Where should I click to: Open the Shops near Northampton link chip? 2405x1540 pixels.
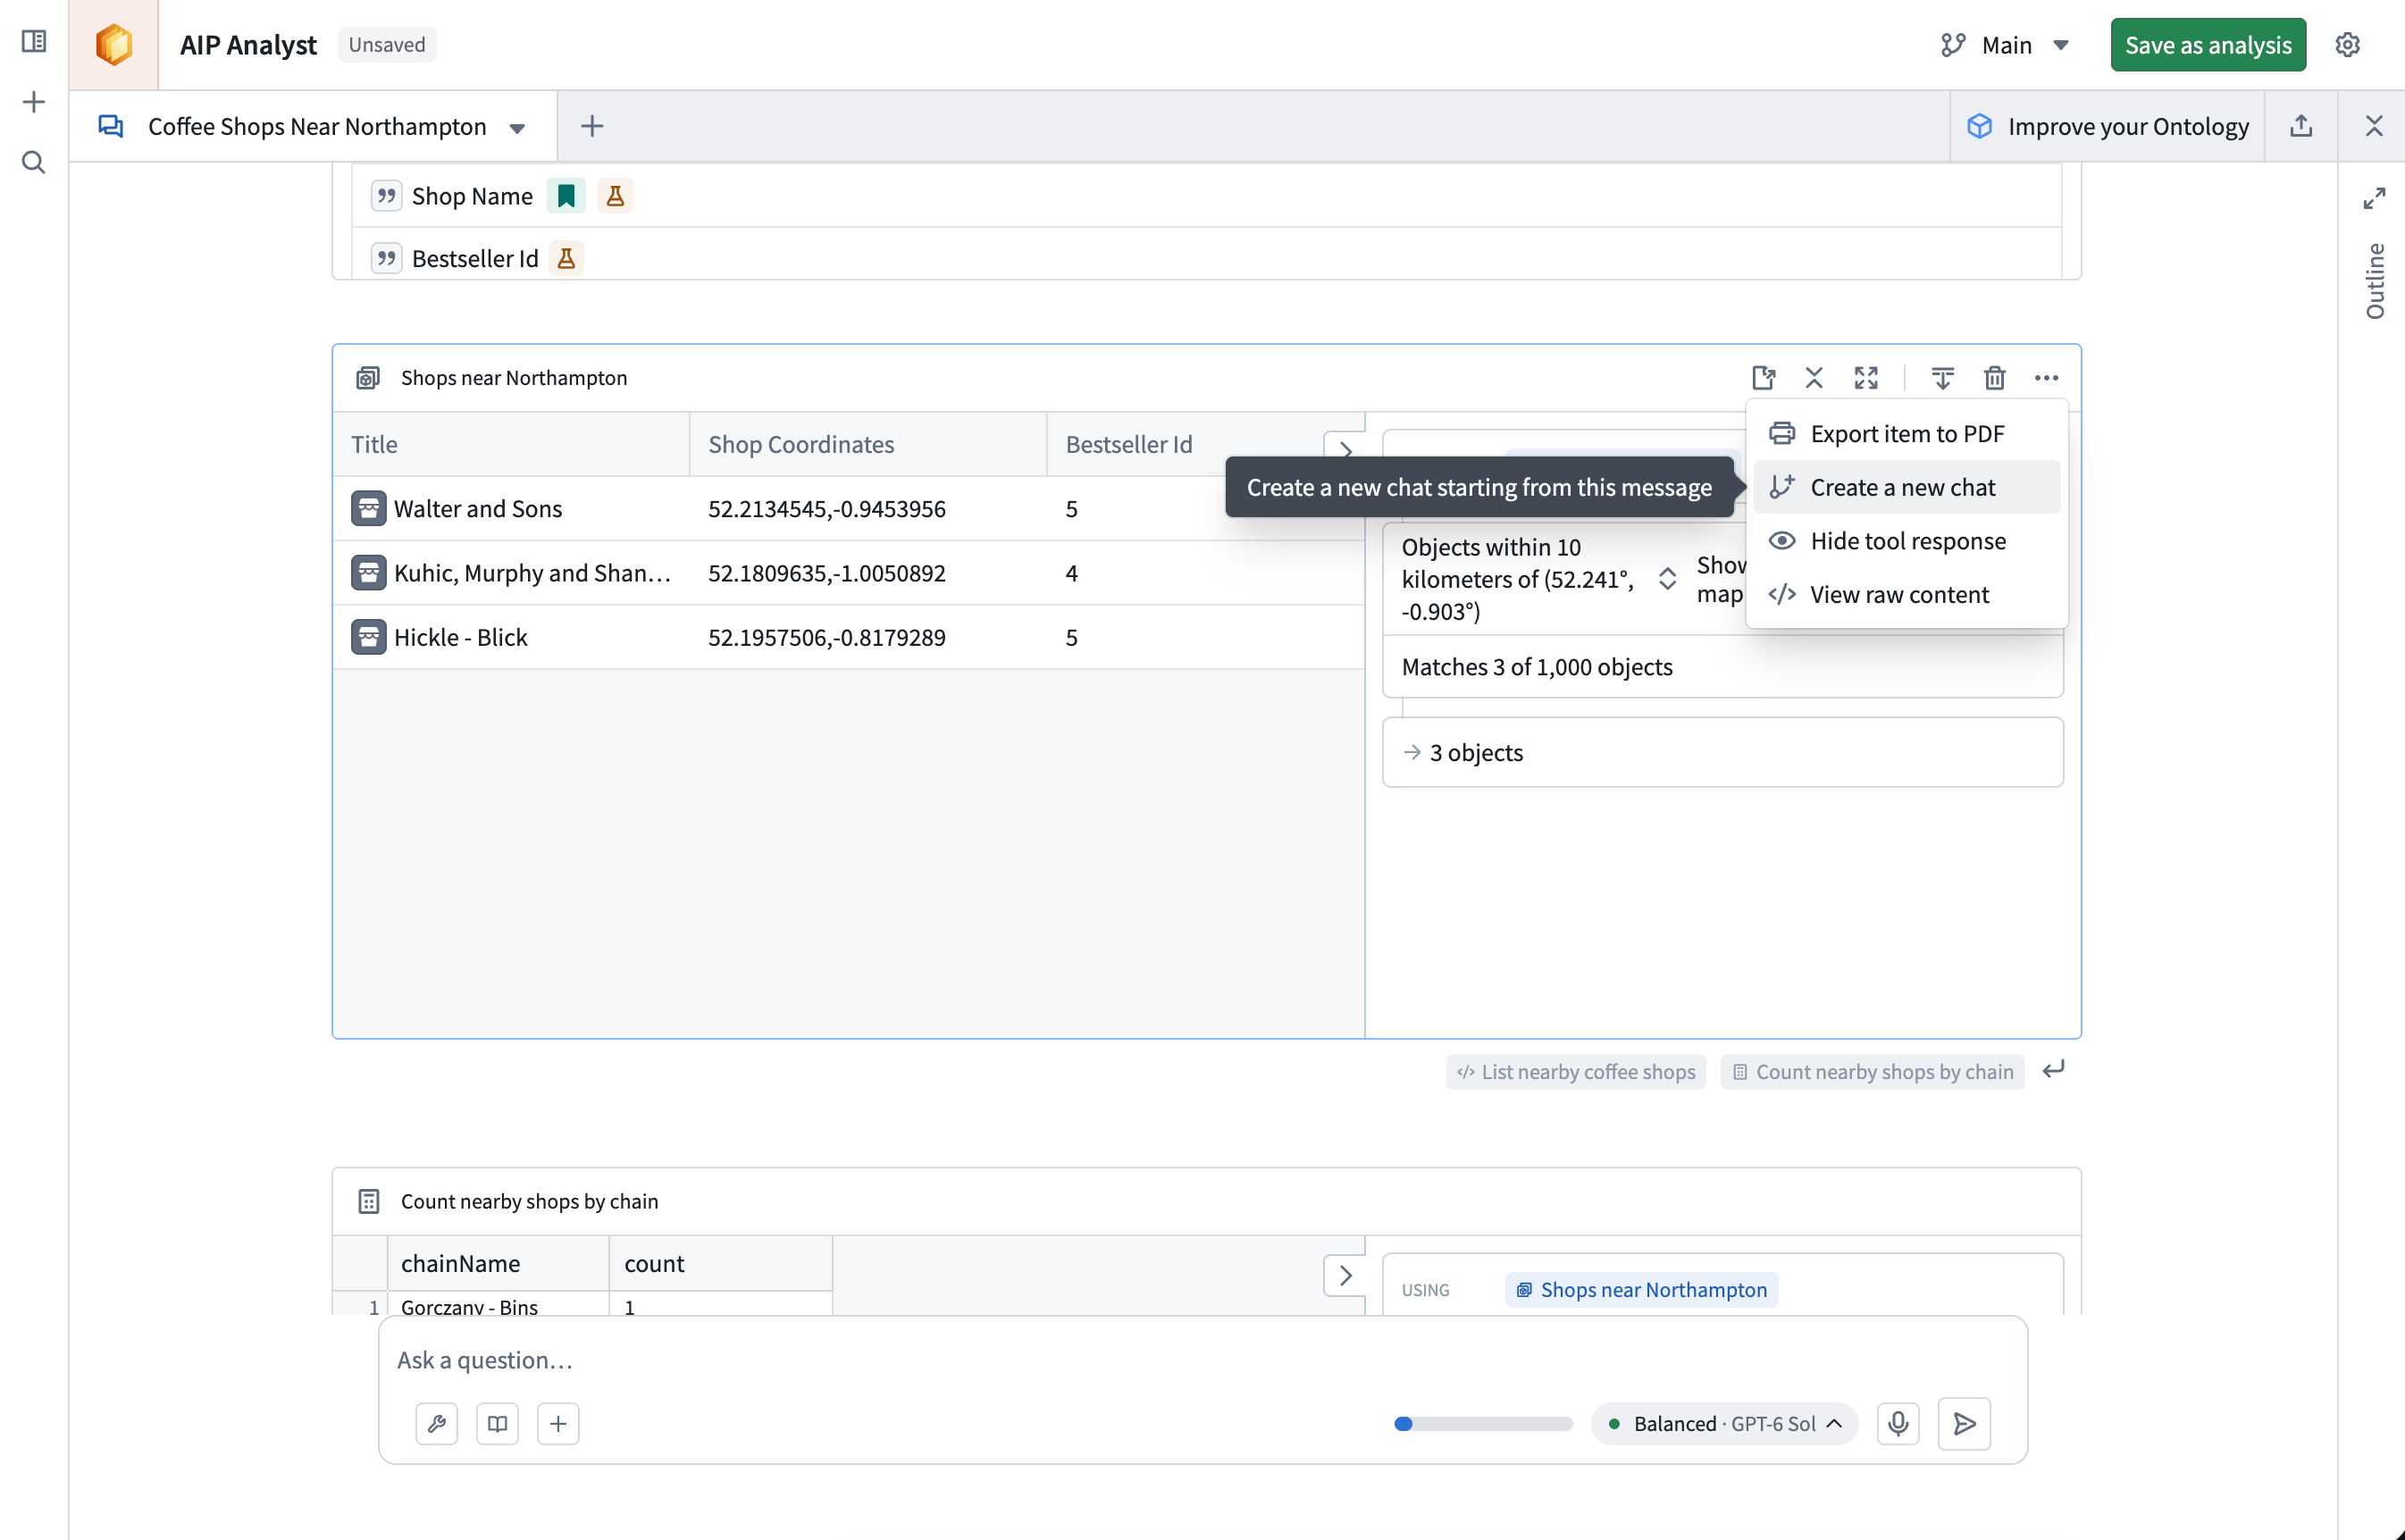1642,1290
